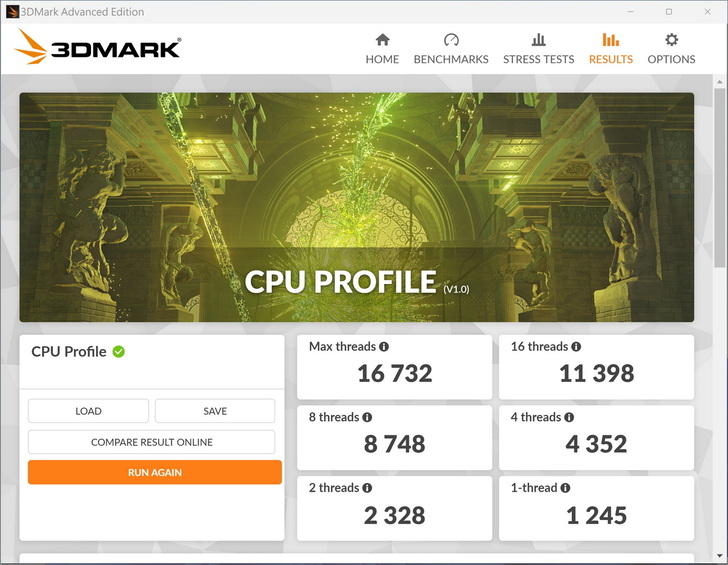The image size is (728, 565).
Task: Click the Results bar chart icon
Action: [611, 40]
